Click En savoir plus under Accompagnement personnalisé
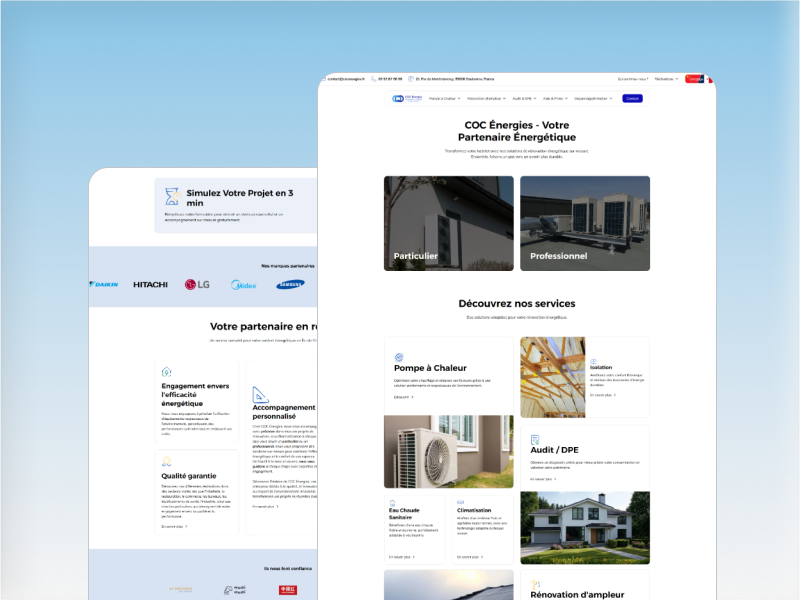Viewport: 800px width, 600px height. pos(265,507)
